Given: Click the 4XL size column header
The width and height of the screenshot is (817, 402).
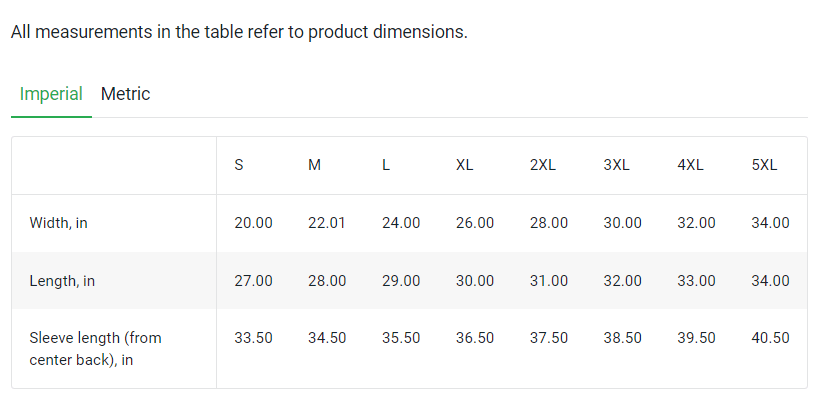Looking at the screenshot, I should point(691,165).
